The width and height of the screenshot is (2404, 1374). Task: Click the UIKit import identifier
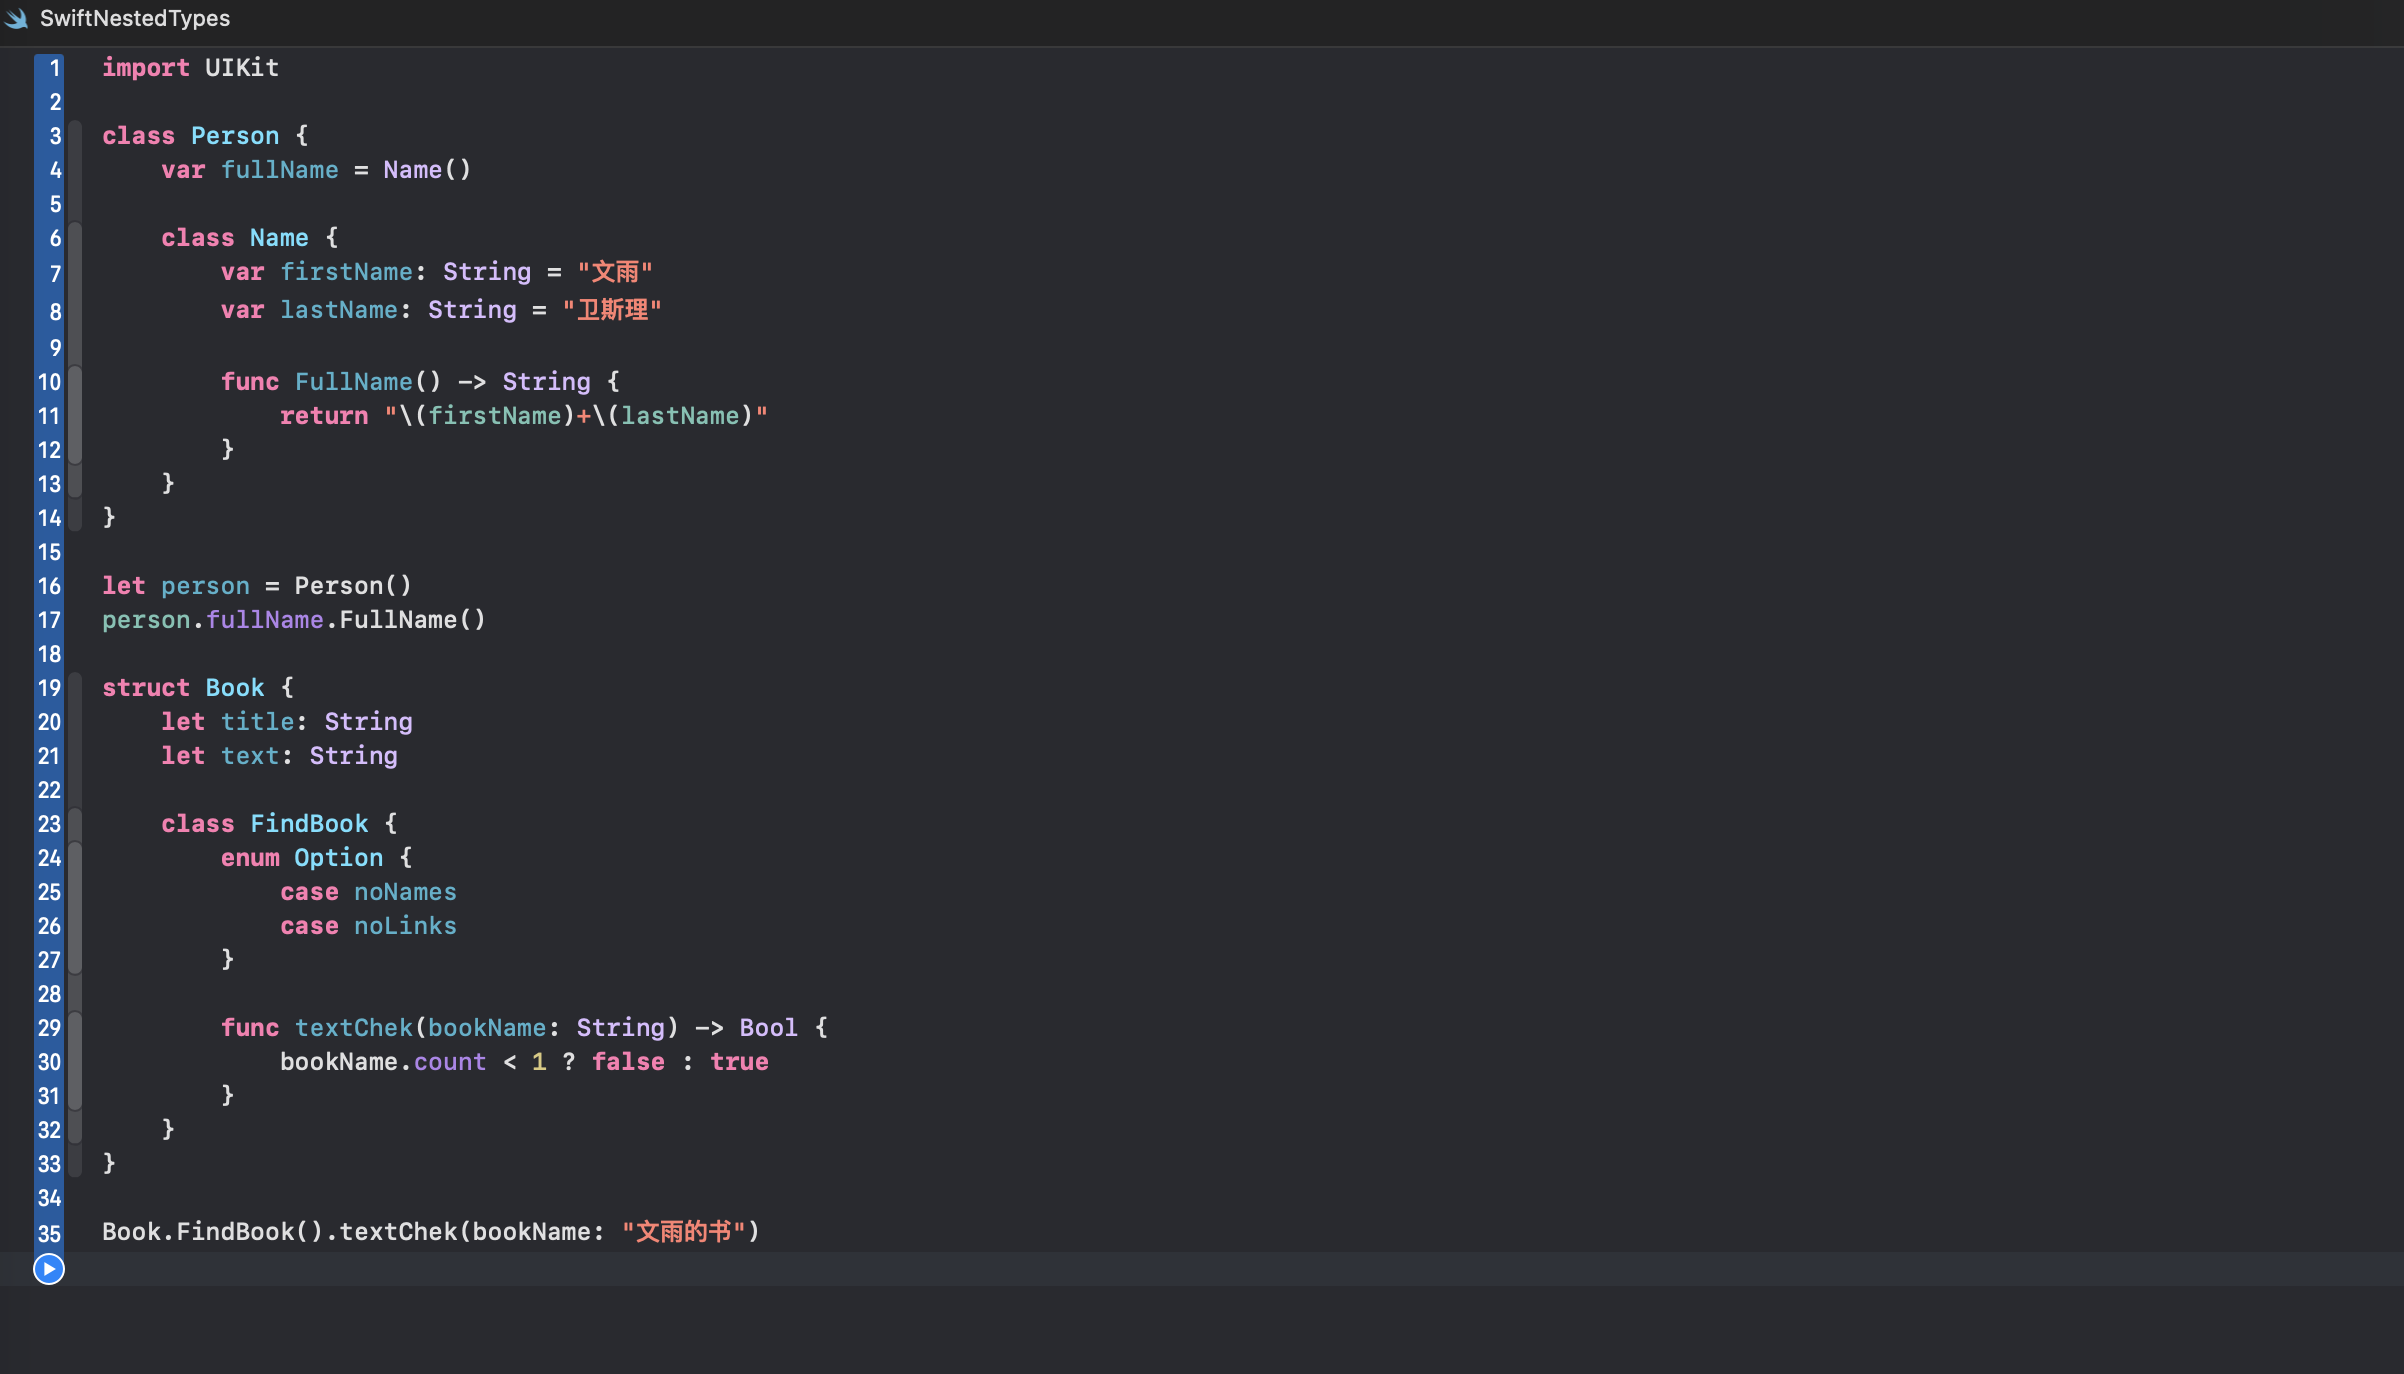pos(241,68)
